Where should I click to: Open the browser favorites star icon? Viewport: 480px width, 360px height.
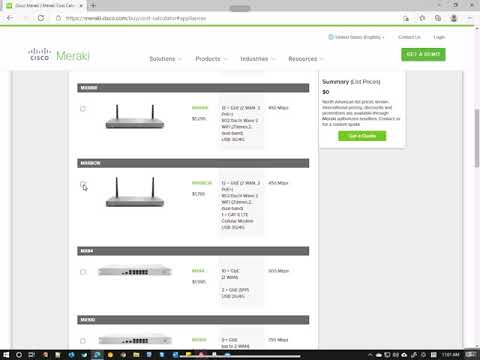tap(422, 18)
